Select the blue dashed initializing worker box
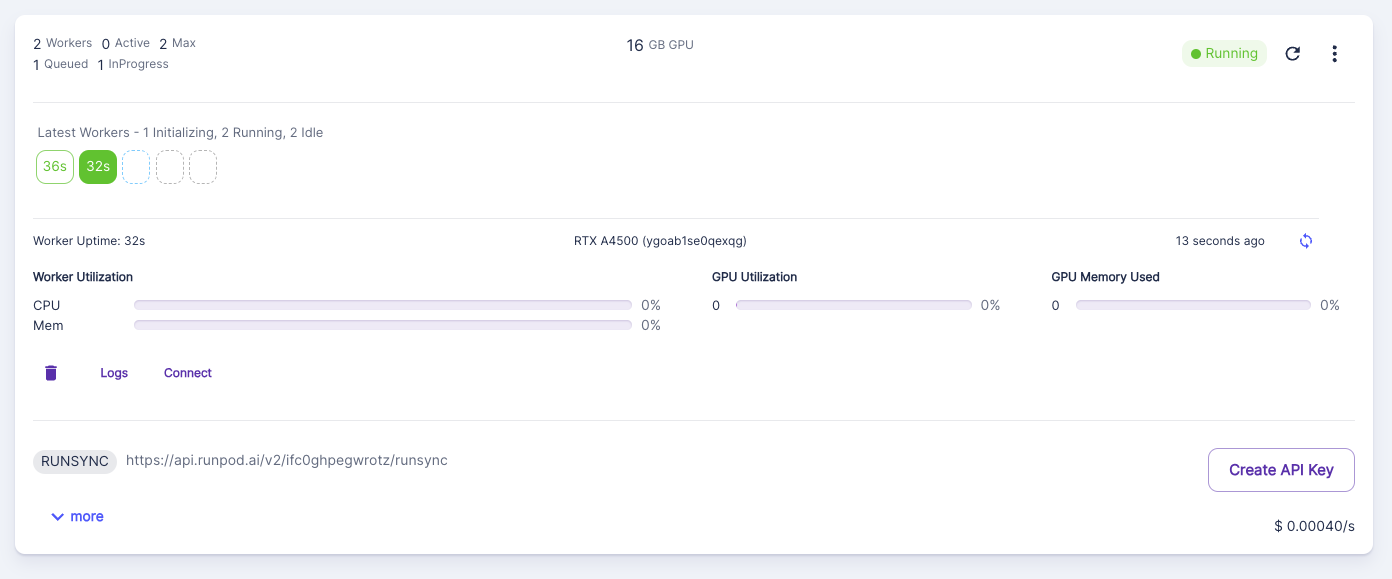This screenshot has height=579, width=1392. point(136,167)
